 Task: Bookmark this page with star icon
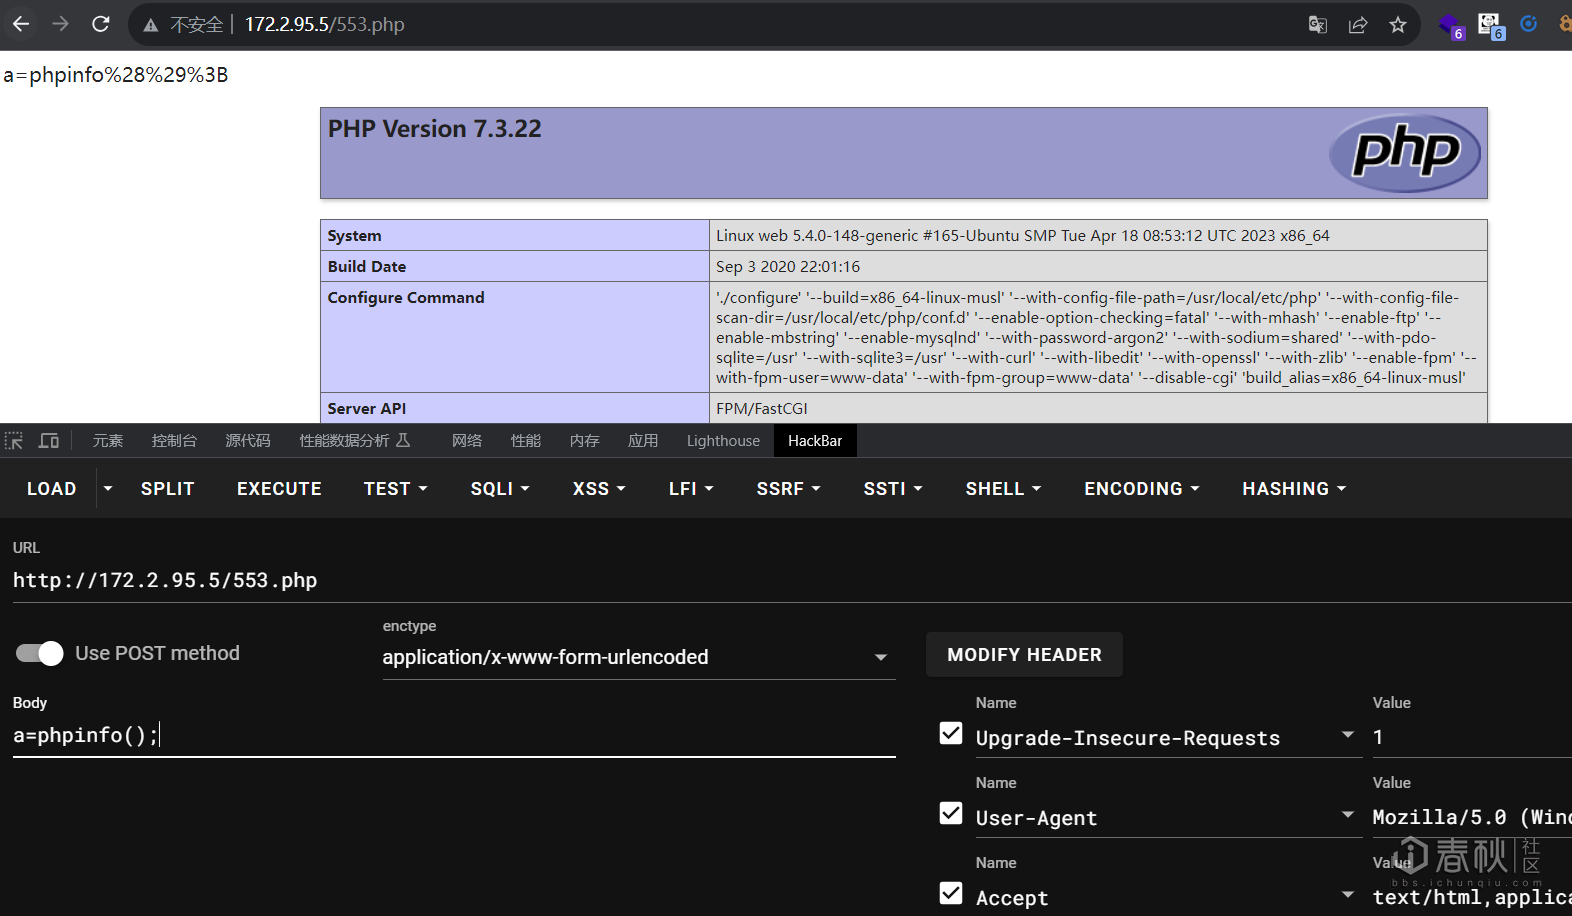pos(1398,25)
